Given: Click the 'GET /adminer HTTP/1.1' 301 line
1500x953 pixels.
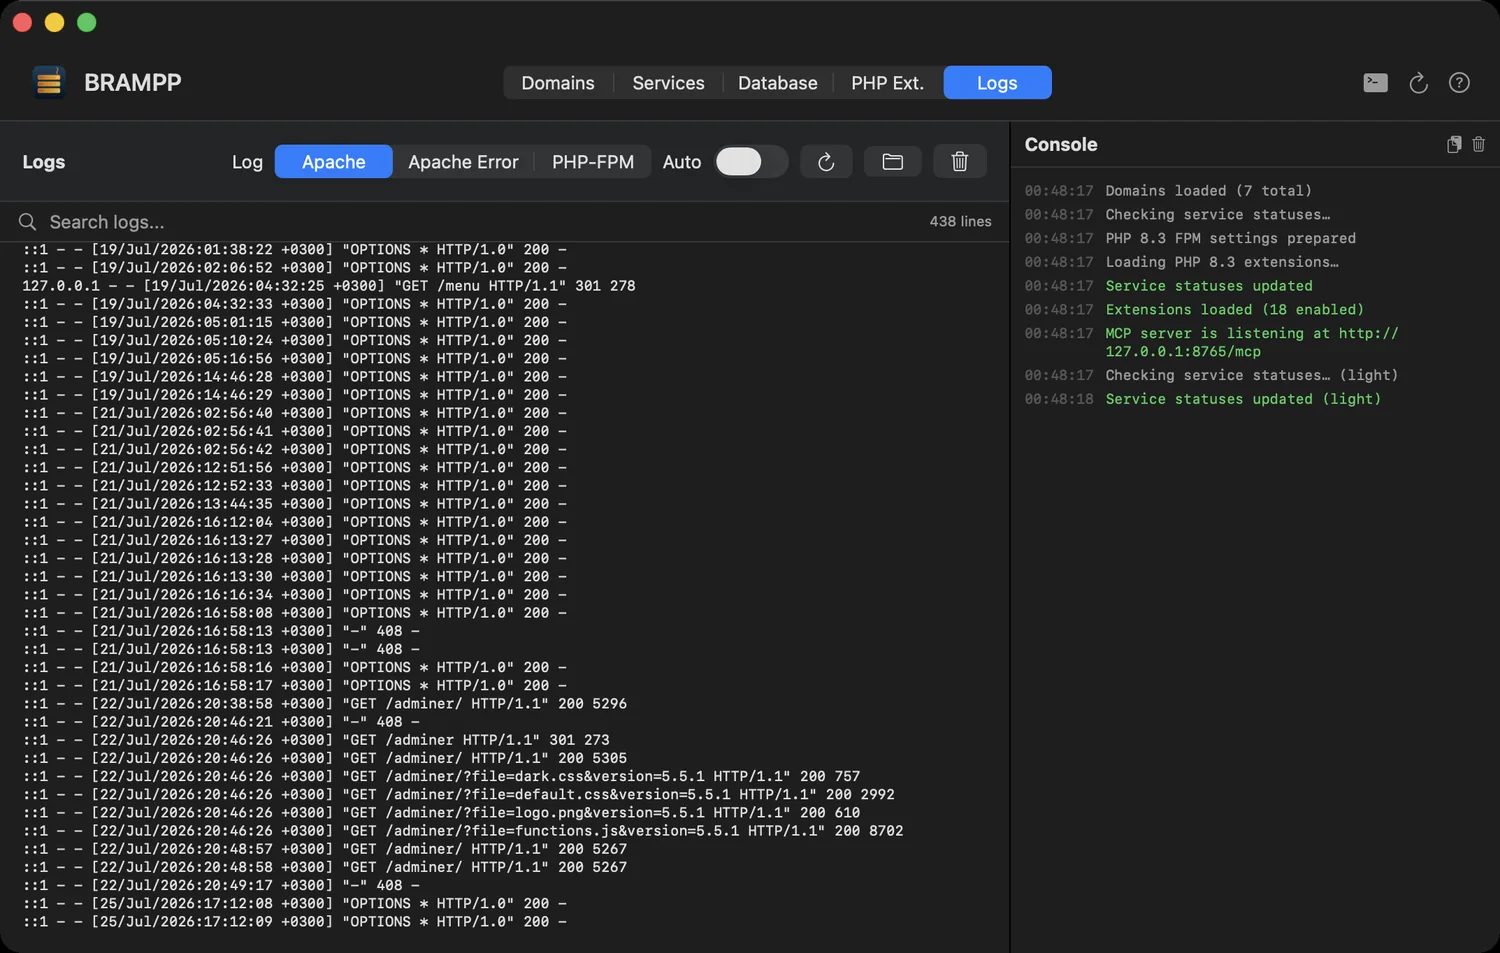Looking at the screenshot, I should point(316,740).
